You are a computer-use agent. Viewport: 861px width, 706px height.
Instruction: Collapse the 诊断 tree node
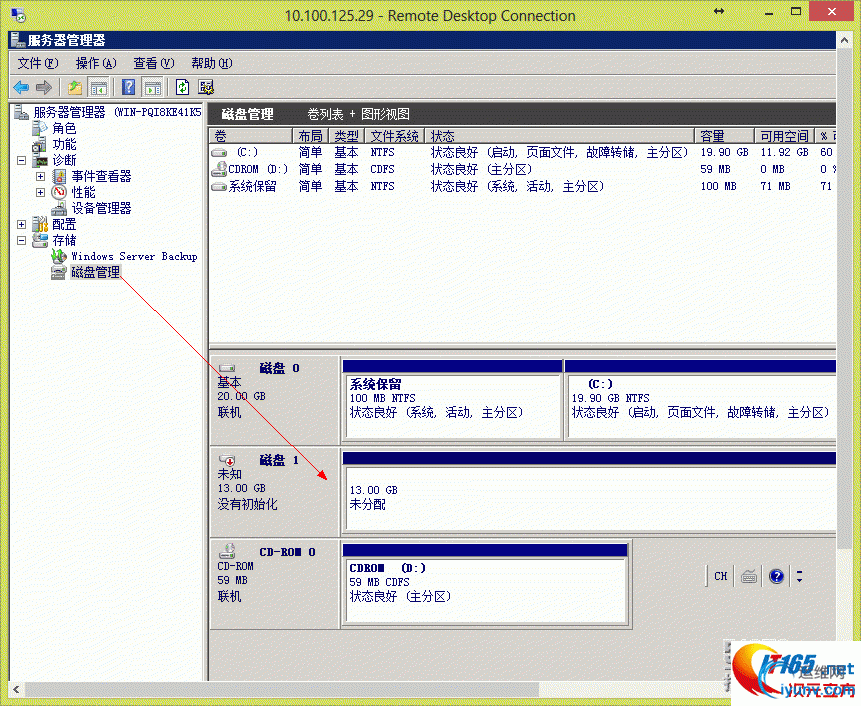(x=21, y=161)
